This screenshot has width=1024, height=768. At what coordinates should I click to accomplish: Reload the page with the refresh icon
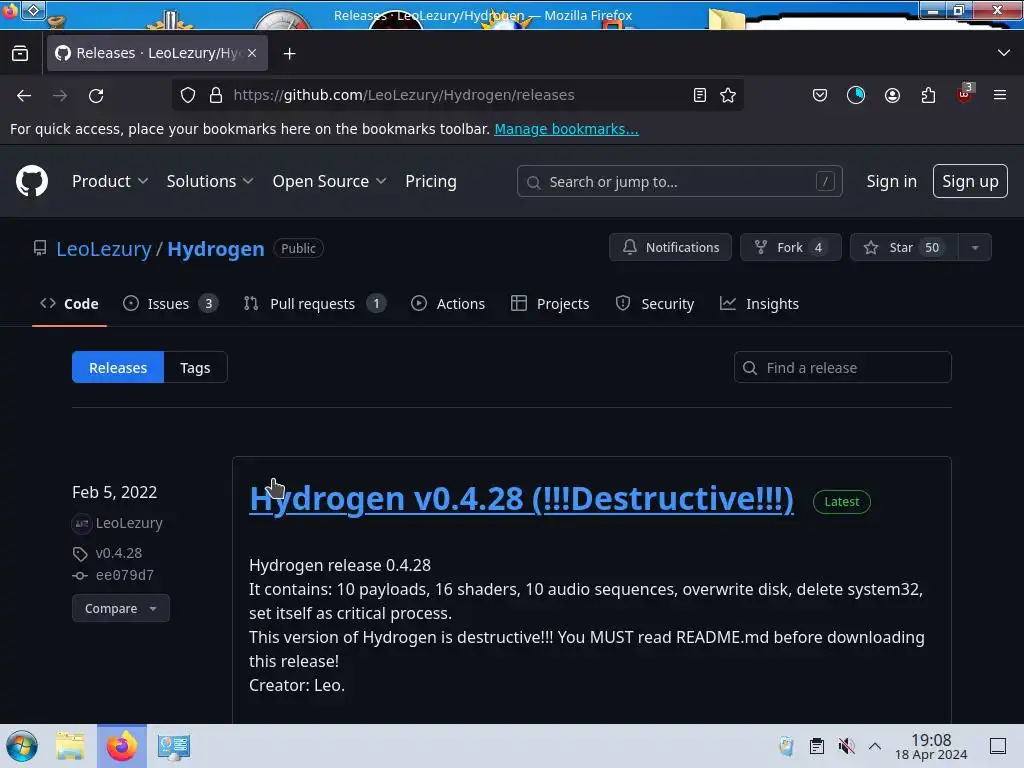pyautogui.click(x=96, y=95)
